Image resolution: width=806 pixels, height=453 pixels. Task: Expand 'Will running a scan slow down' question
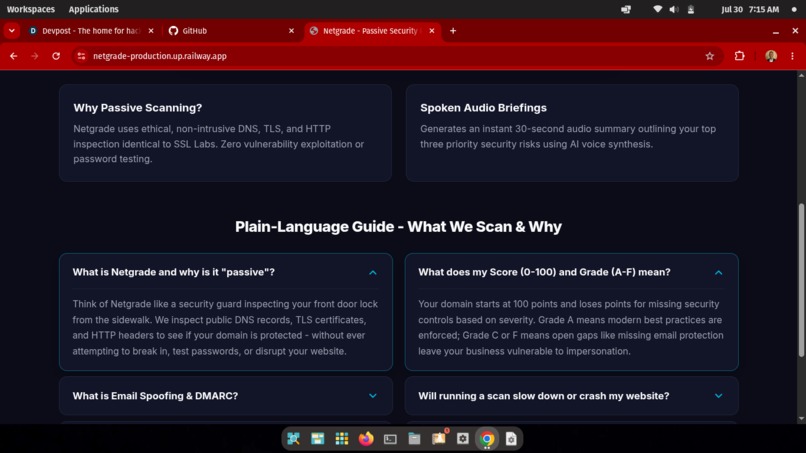[x=572, y=396]
